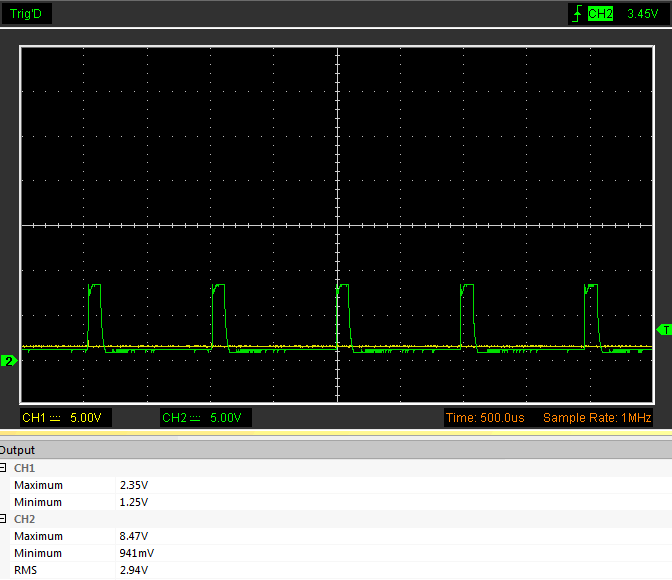
Task: Click the CH2 5.00V volts-per-division label
Action: click(228, 417)
